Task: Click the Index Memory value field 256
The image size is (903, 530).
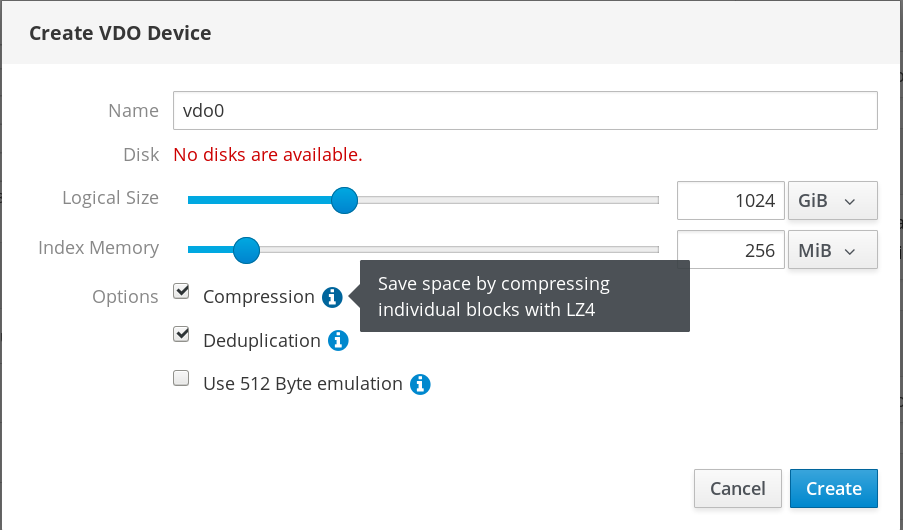Action: tap(731, 250)
